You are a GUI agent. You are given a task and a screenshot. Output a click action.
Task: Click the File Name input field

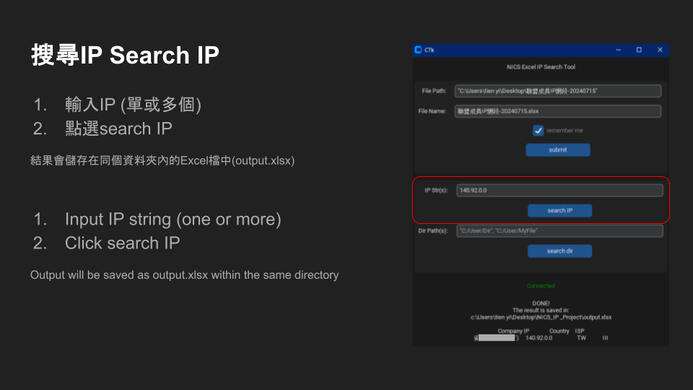point(558,111)
